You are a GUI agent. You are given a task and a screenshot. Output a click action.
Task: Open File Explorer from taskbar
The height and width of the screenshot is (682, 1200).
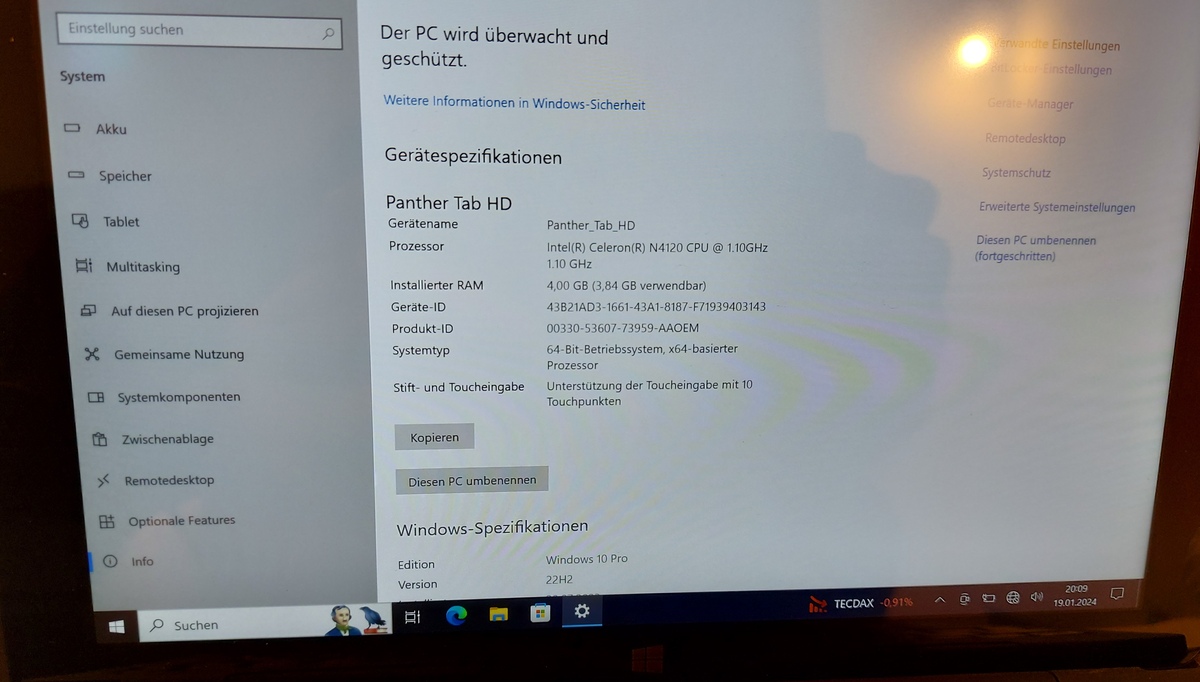pos(498,613)
